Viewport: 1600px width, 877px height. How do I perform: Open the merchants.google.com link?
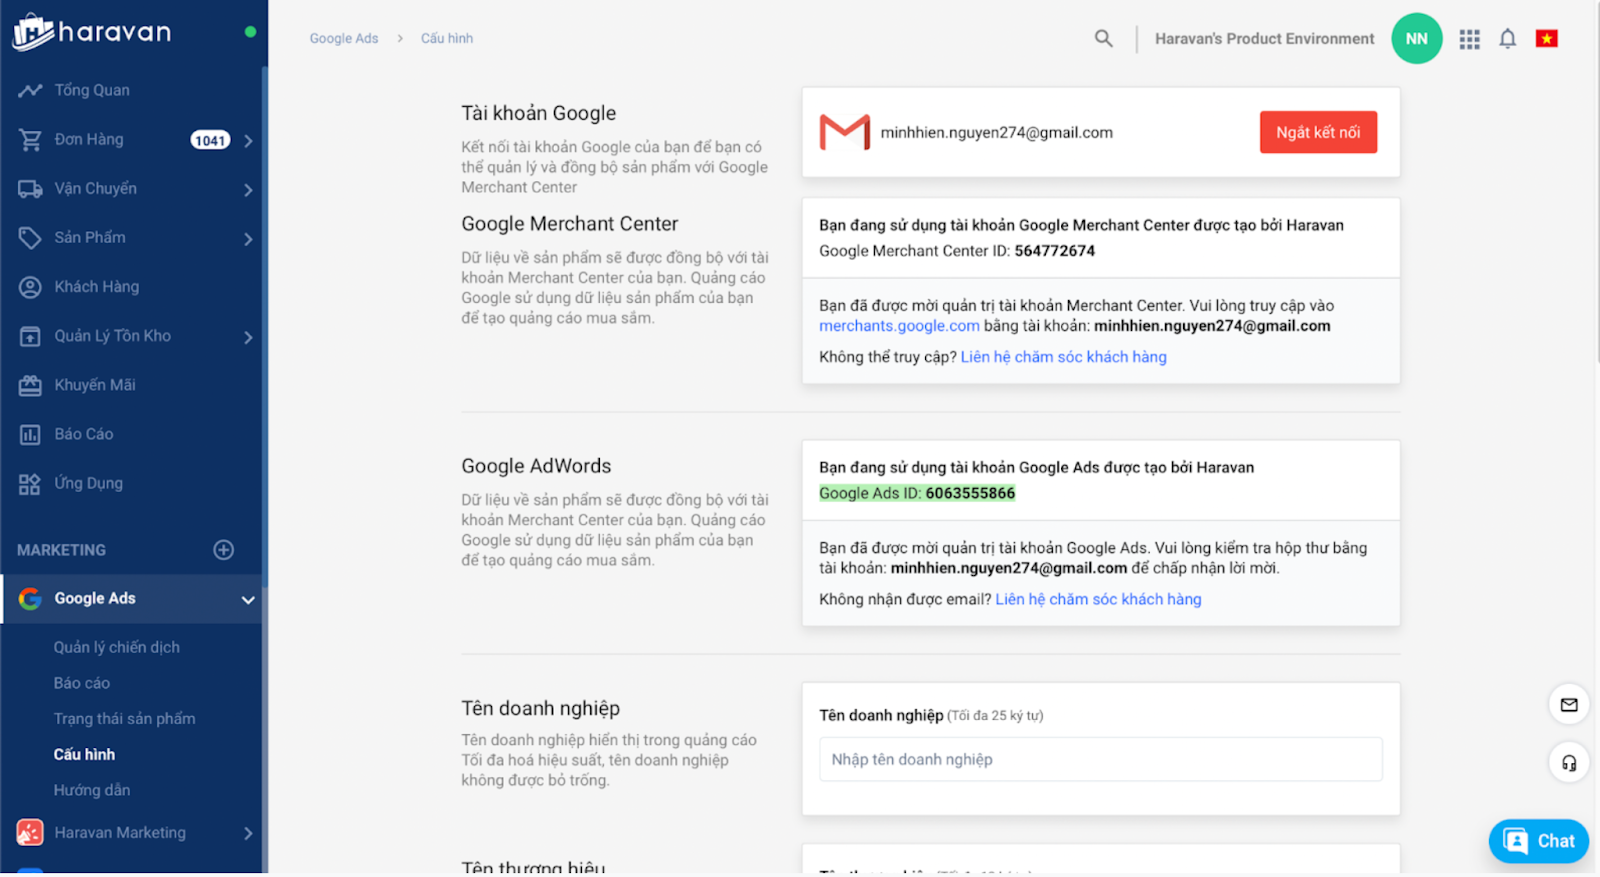tap(899, 326)
